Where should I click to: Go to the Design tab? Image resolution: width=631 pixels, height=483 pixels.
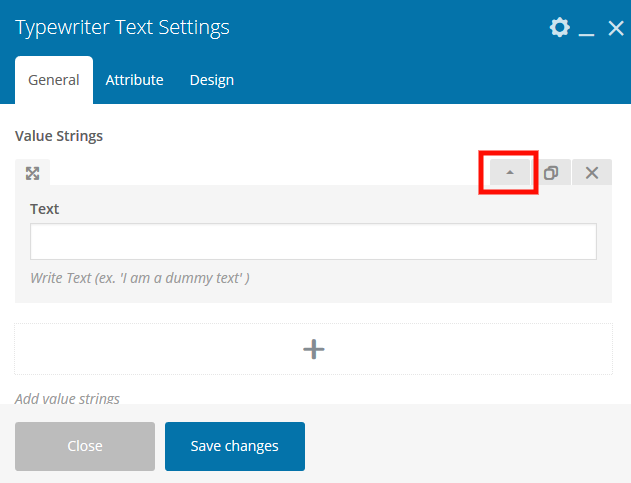211,80
